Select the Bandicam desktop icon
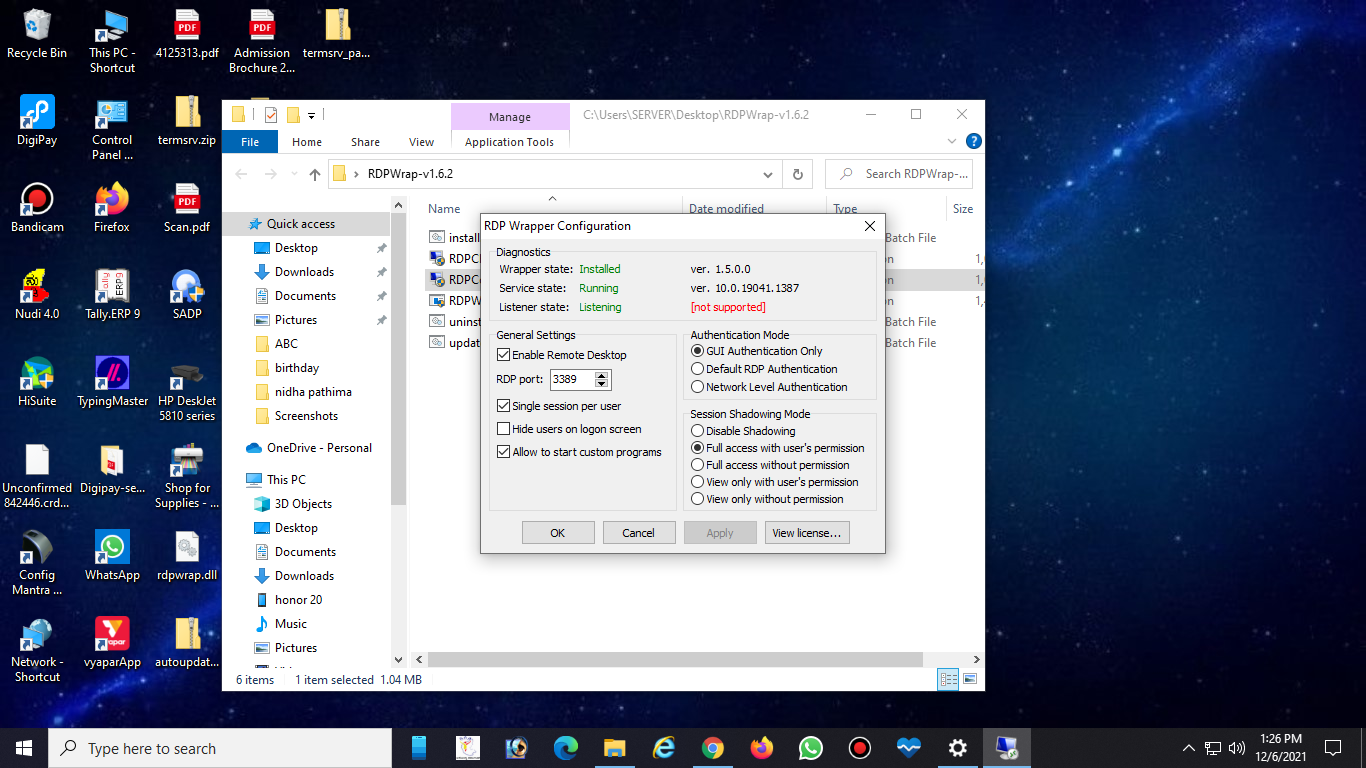 coord(37,207)
